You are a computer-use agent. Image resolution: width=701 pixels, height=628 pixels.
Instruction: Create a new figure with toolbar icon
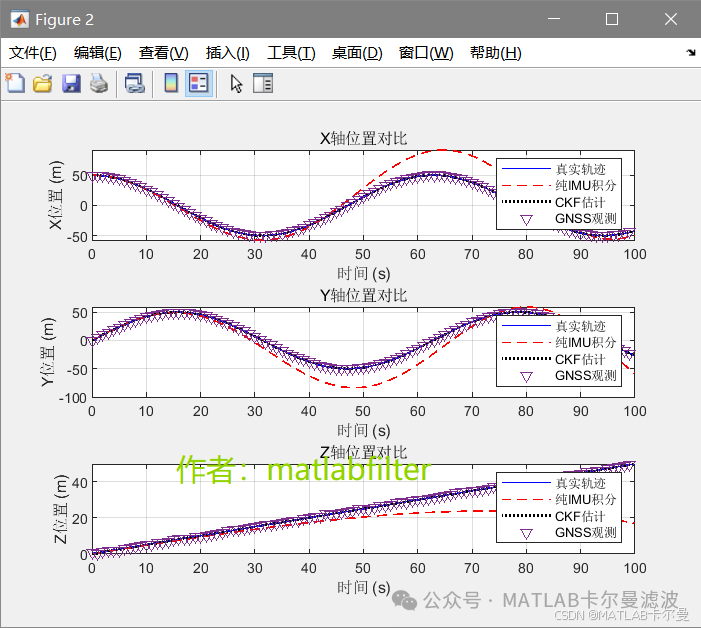tap(15, 83)
